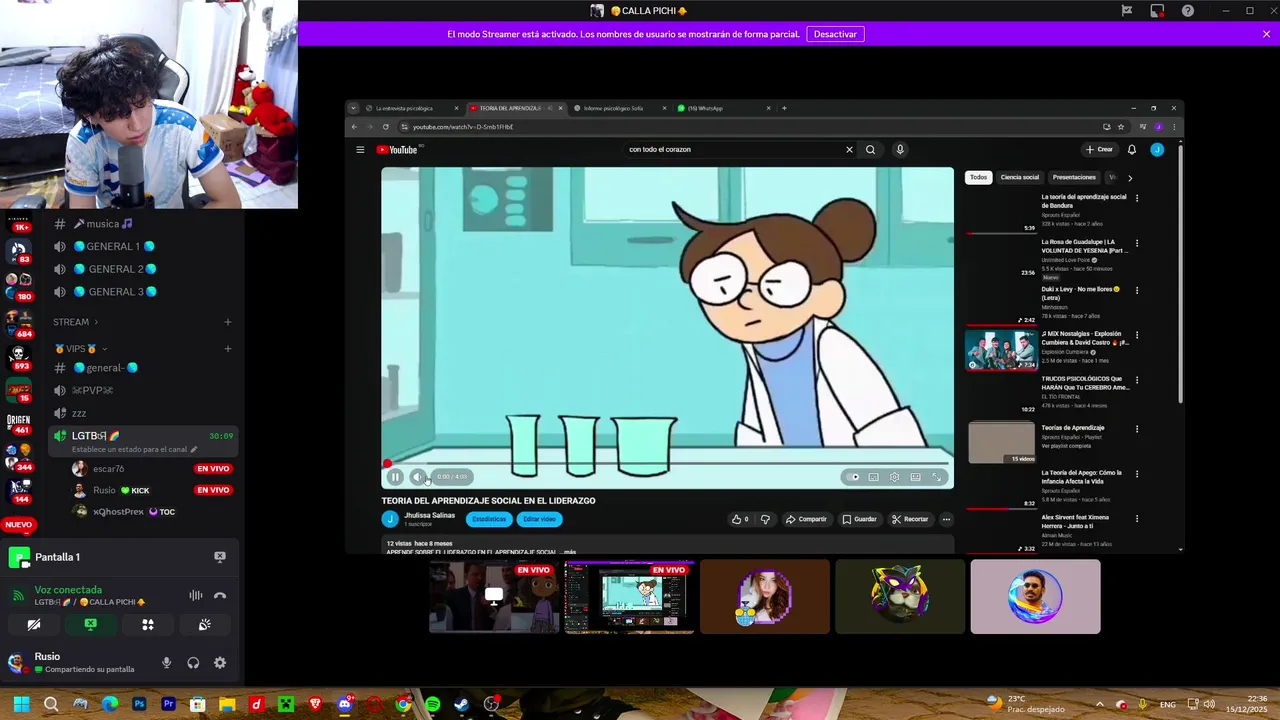
Task: Add a channel to STREAM category
Action: 228,322
